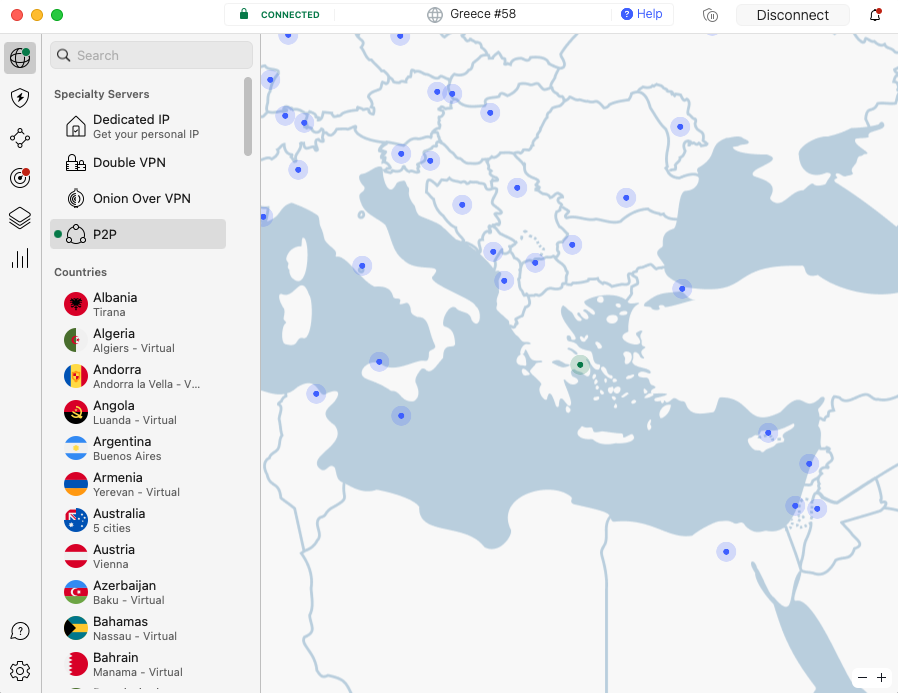Click the Dedicated IP house icon
The height and width of the screenshot is (693, 898).
click(x=76, y=126)
